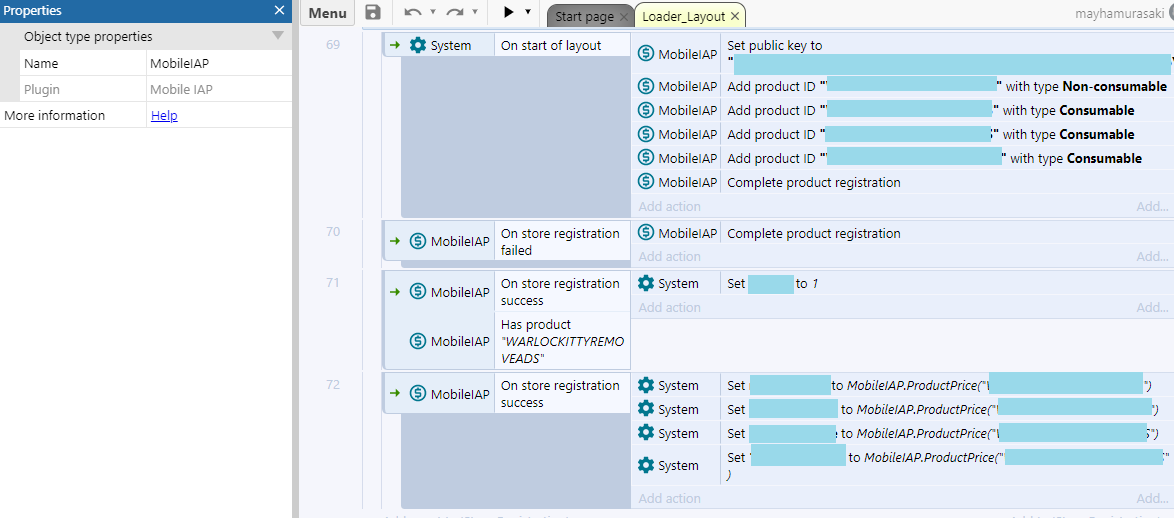Image resolution: width=1174 pixels, height=518 pixels.
Task: Click System gear icon on Set to 1
Action: (x=645, y=284)
